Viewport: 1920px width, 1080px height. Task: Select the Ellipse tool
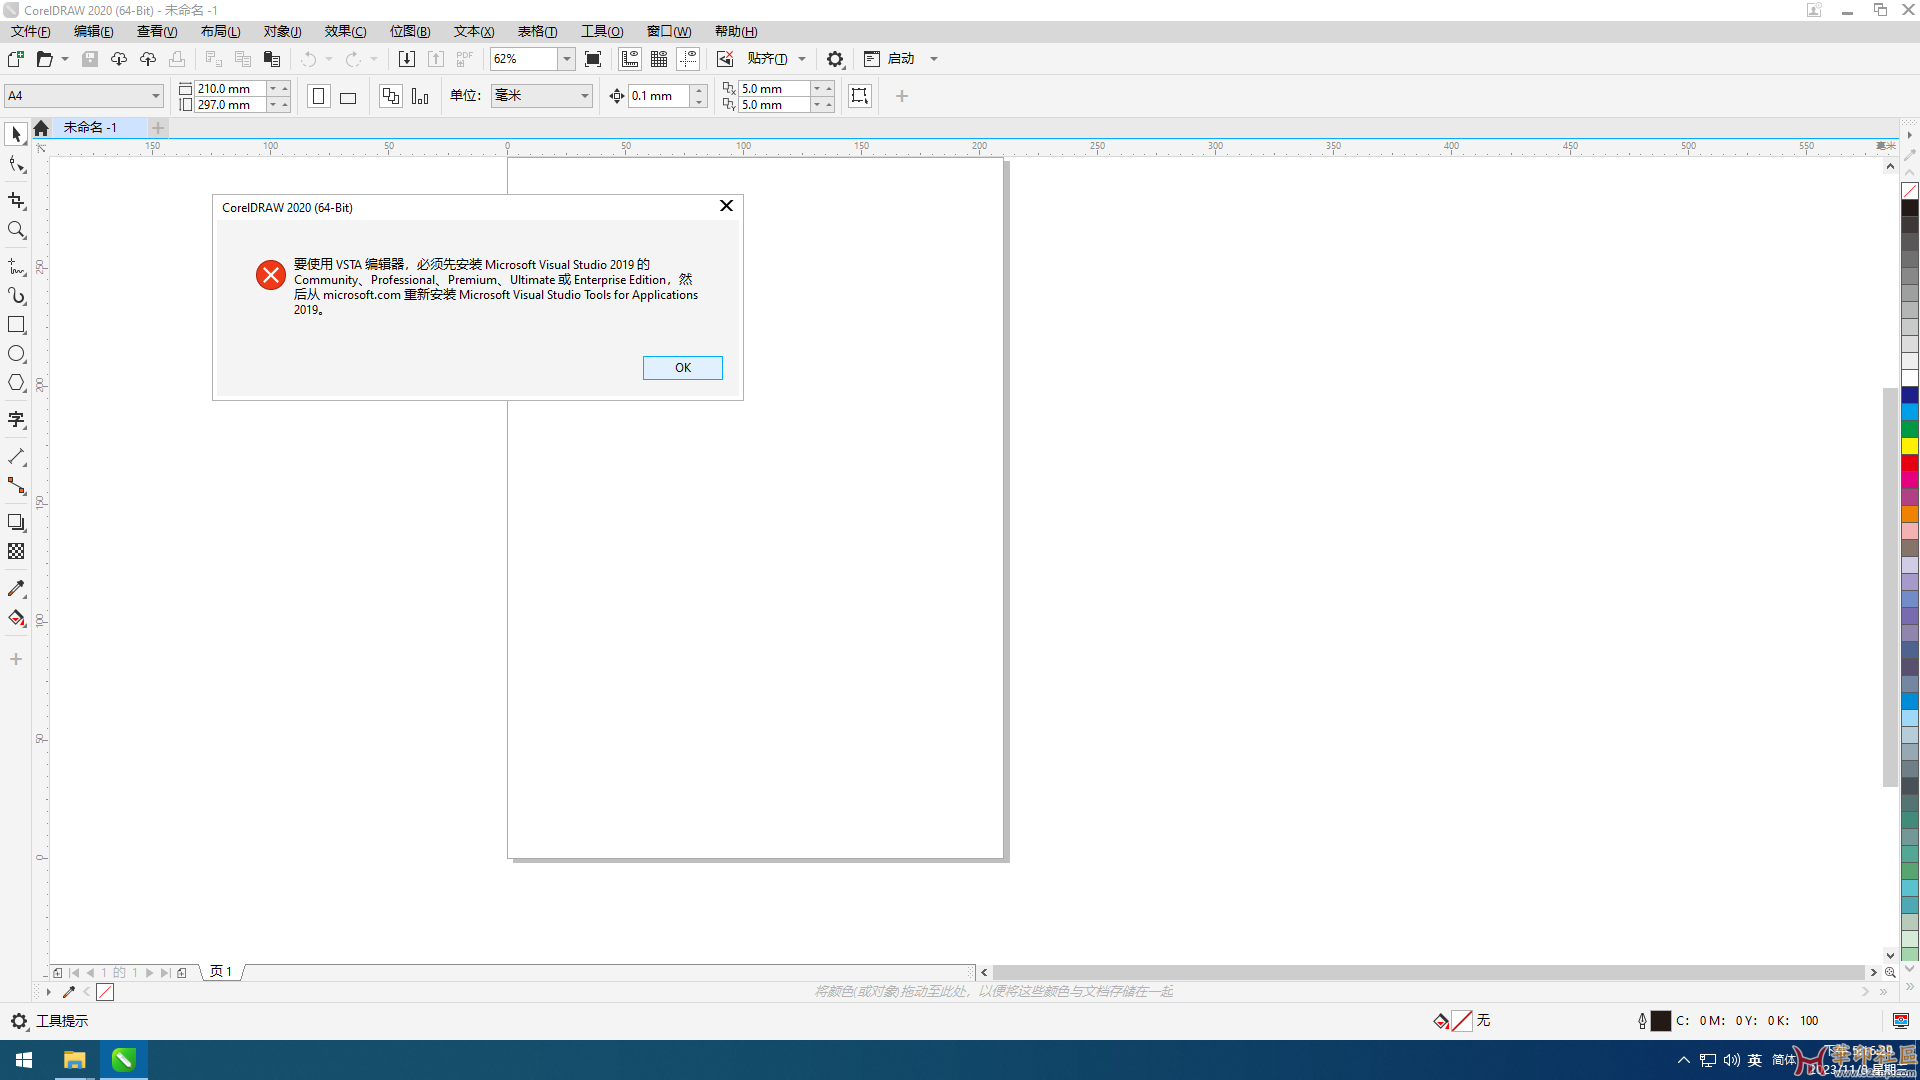tap(16, 354)
